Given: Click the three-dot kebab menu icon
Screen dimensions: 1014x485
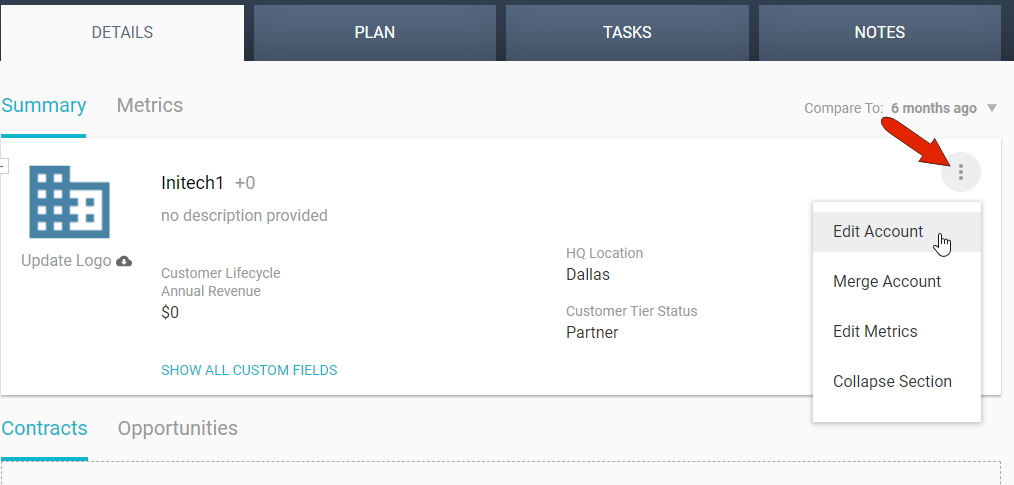Looking at the screenshot, I should coord(960,172).
